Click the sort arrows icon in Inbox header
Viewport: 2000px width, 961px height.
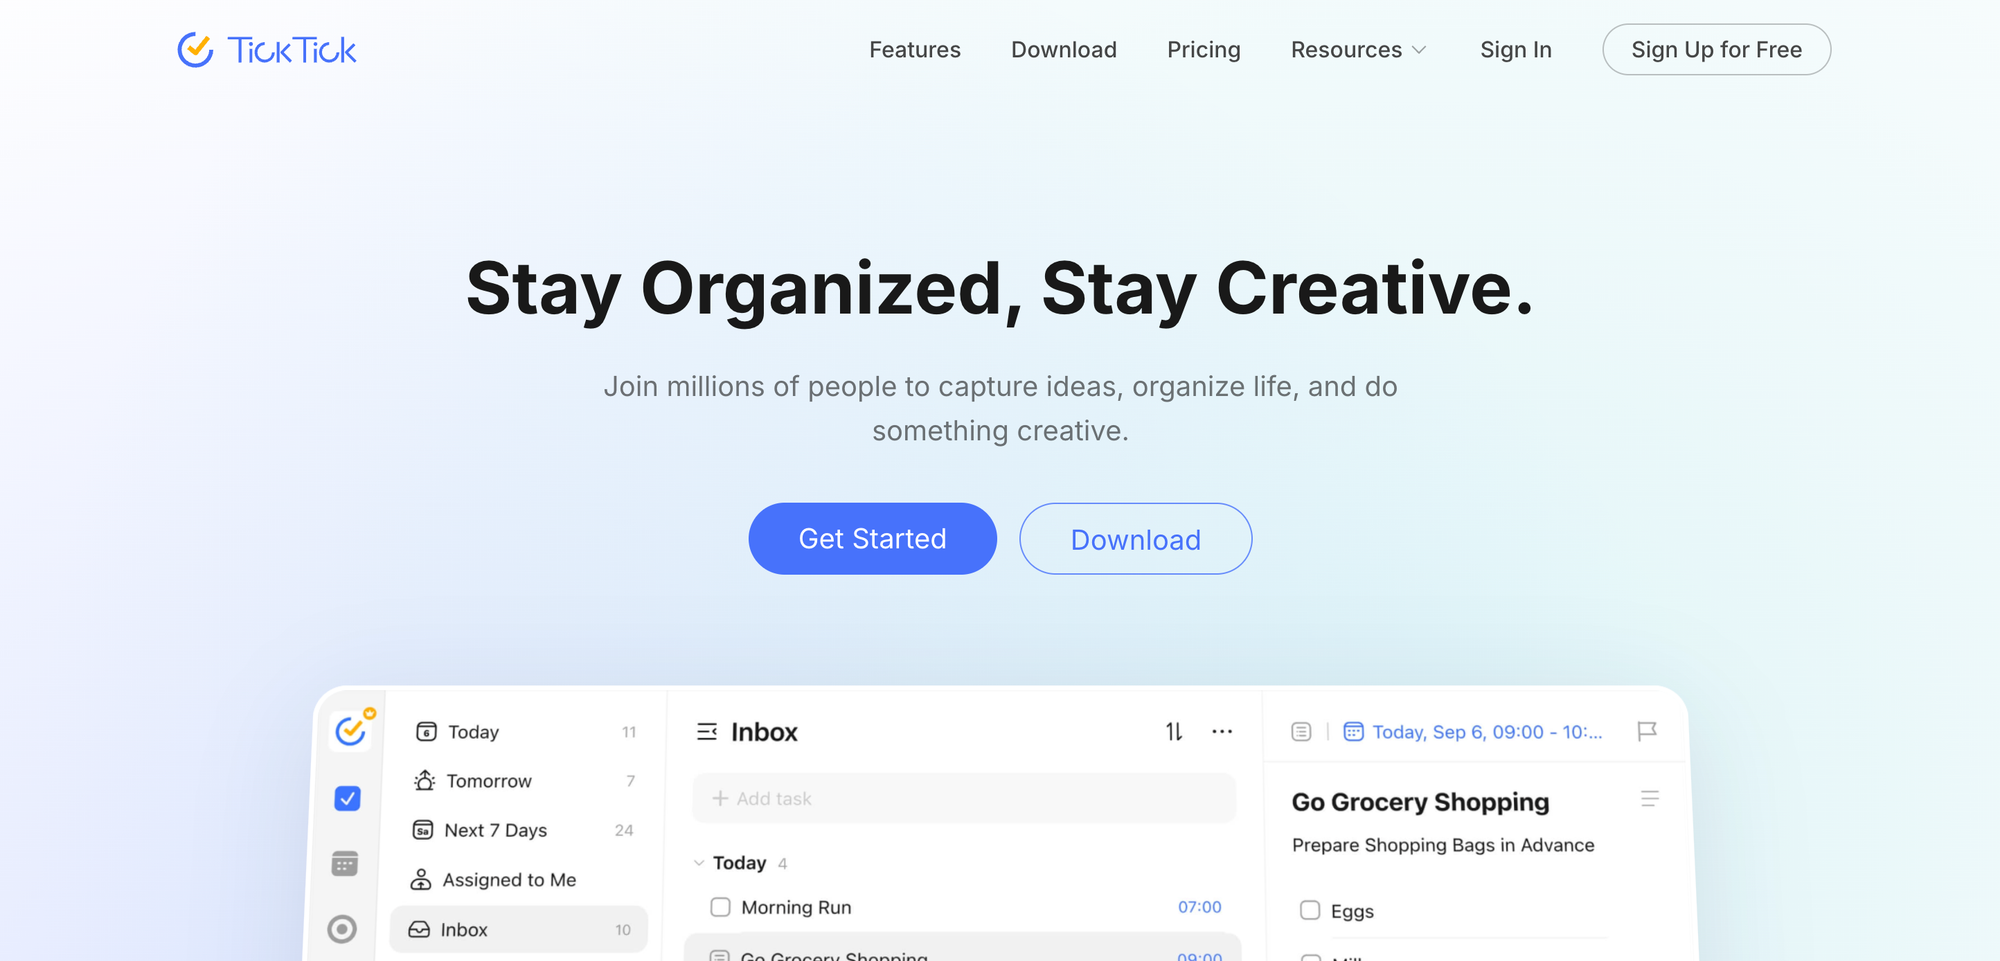coord(1174,732)
